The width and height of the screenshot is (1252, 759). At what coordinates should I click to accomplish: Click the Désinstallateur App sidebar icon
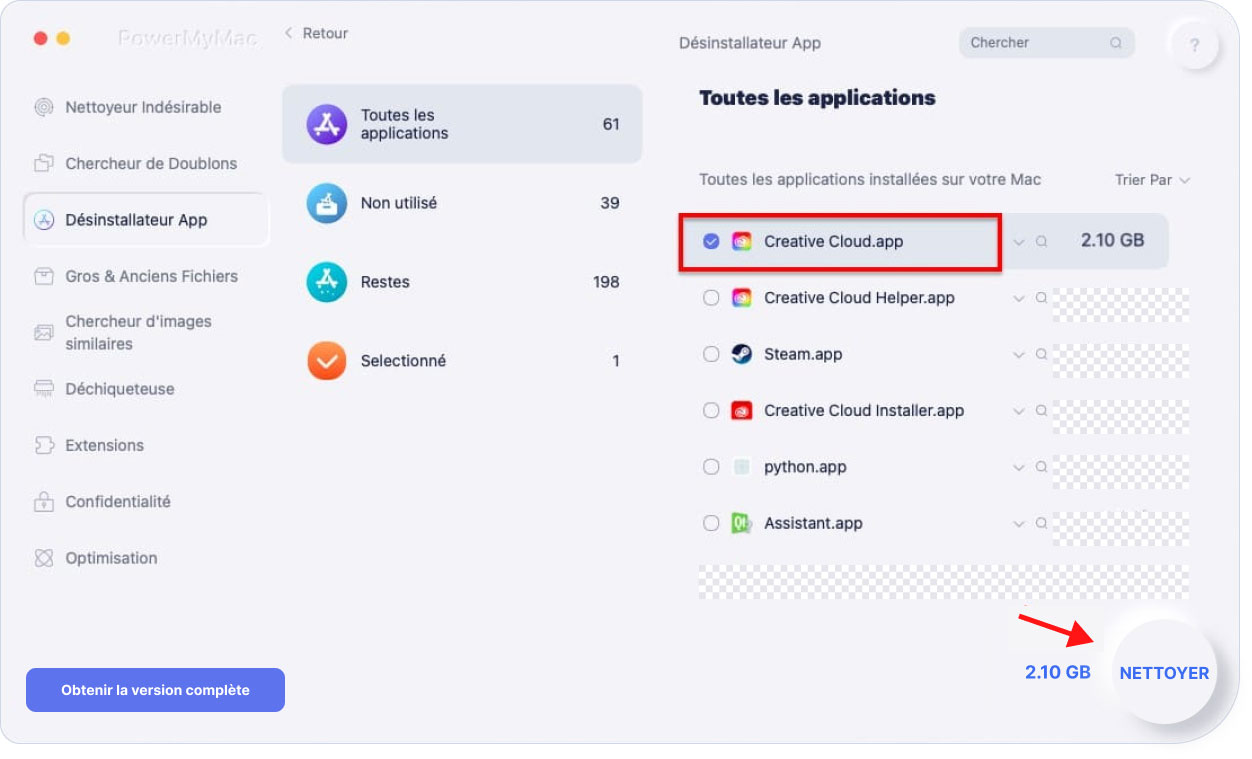43,220
